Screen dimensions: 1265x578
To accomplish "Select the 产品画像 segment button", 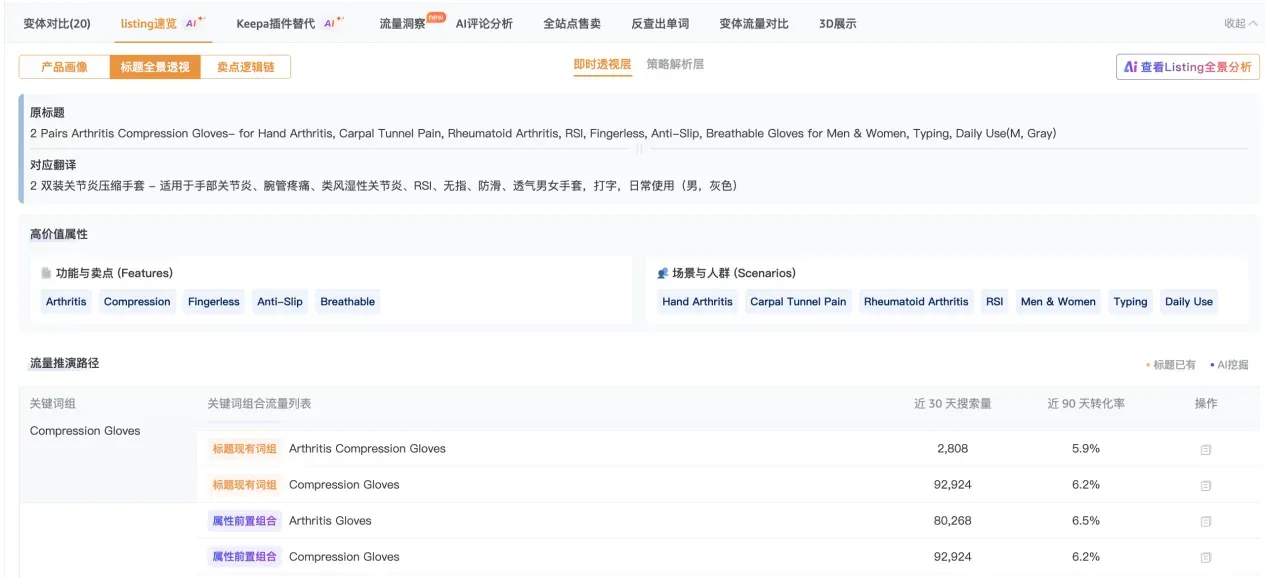I will pyautogui.click(x=64, y=67).
